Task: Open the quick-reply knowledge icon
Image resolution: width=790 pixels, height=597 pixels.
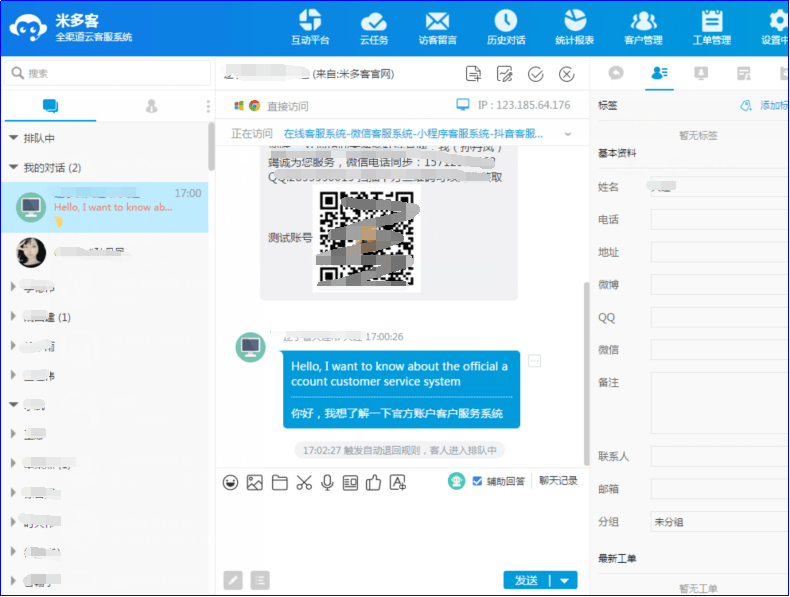Action: [x=350, y=483]
